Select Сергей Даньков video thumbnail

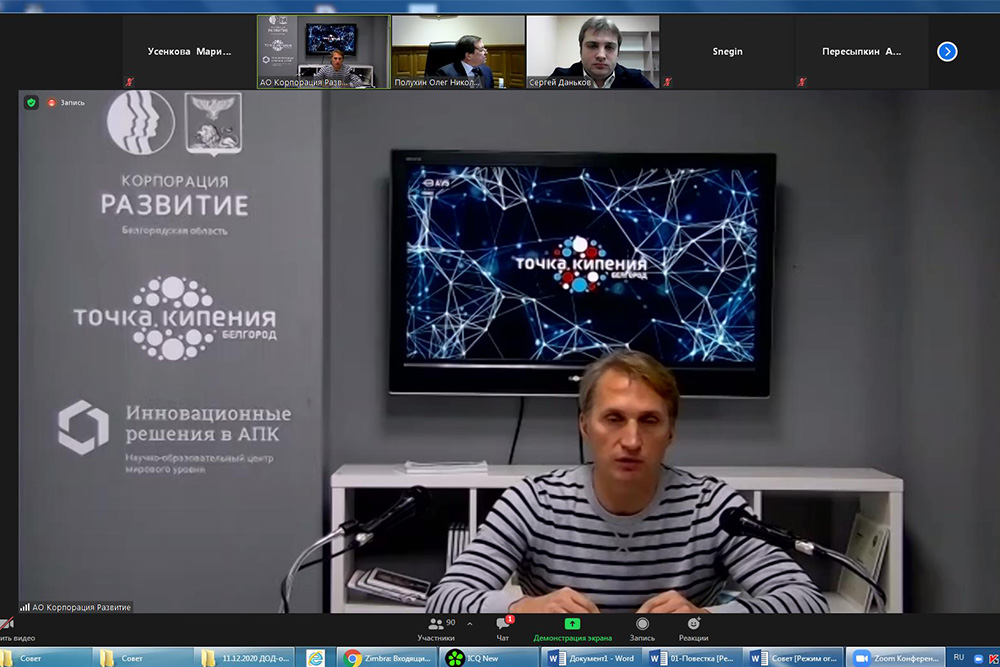click(592, 52)
